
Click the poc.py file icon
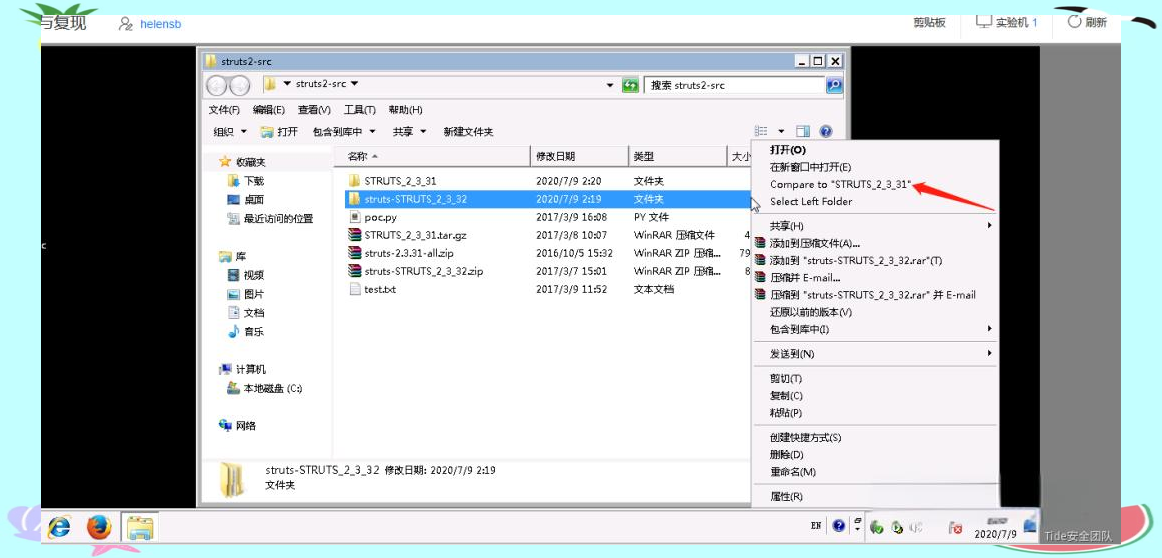[x=354, y=217]
